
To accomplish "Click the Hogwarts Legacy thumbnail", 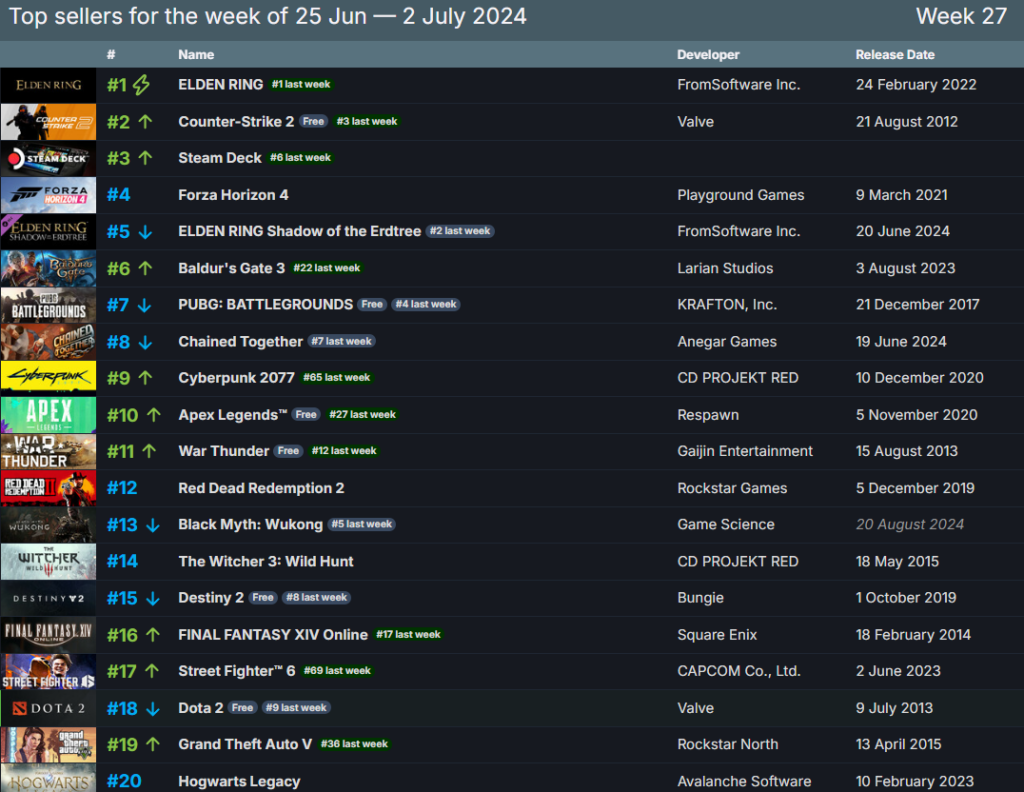I will [48, 779].
